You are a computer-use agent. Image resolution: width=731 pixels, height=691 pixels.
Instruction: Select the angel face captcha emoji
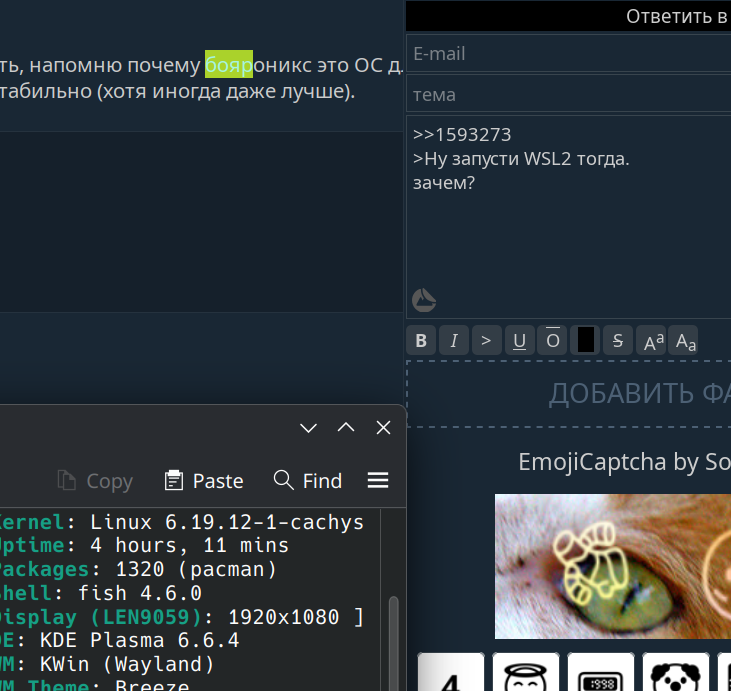525,672
